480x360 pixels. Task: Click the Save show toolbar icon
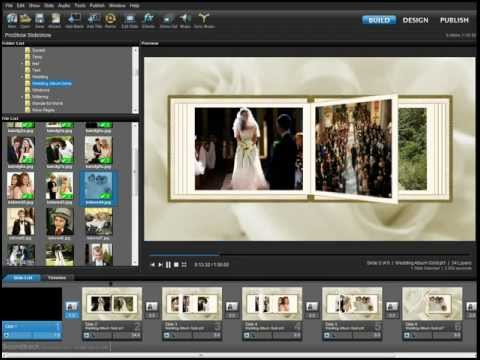coord(40,21)
